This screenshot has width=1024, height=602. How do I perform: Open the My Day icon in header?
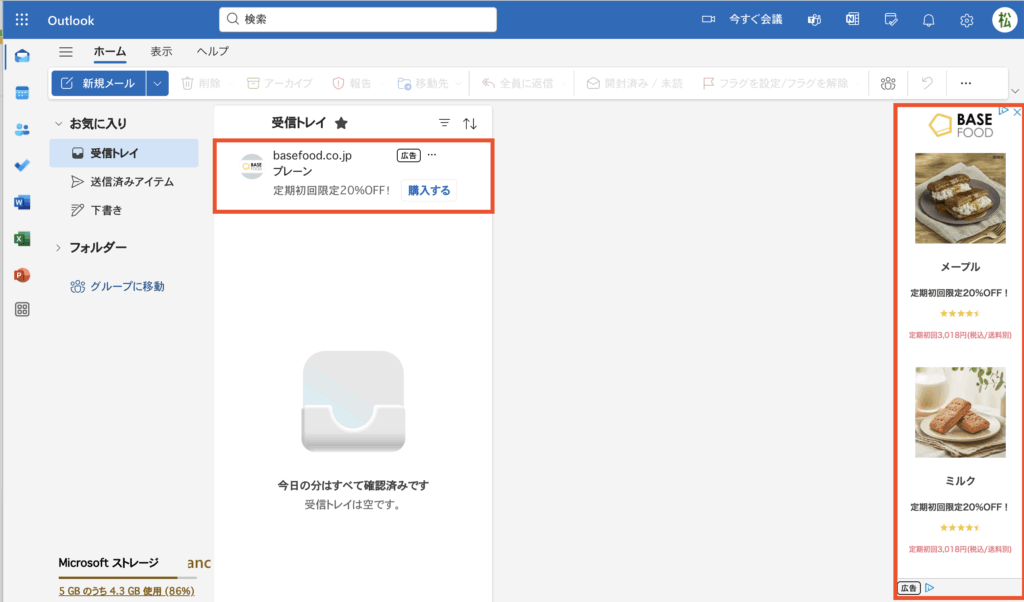coord(891,20)
